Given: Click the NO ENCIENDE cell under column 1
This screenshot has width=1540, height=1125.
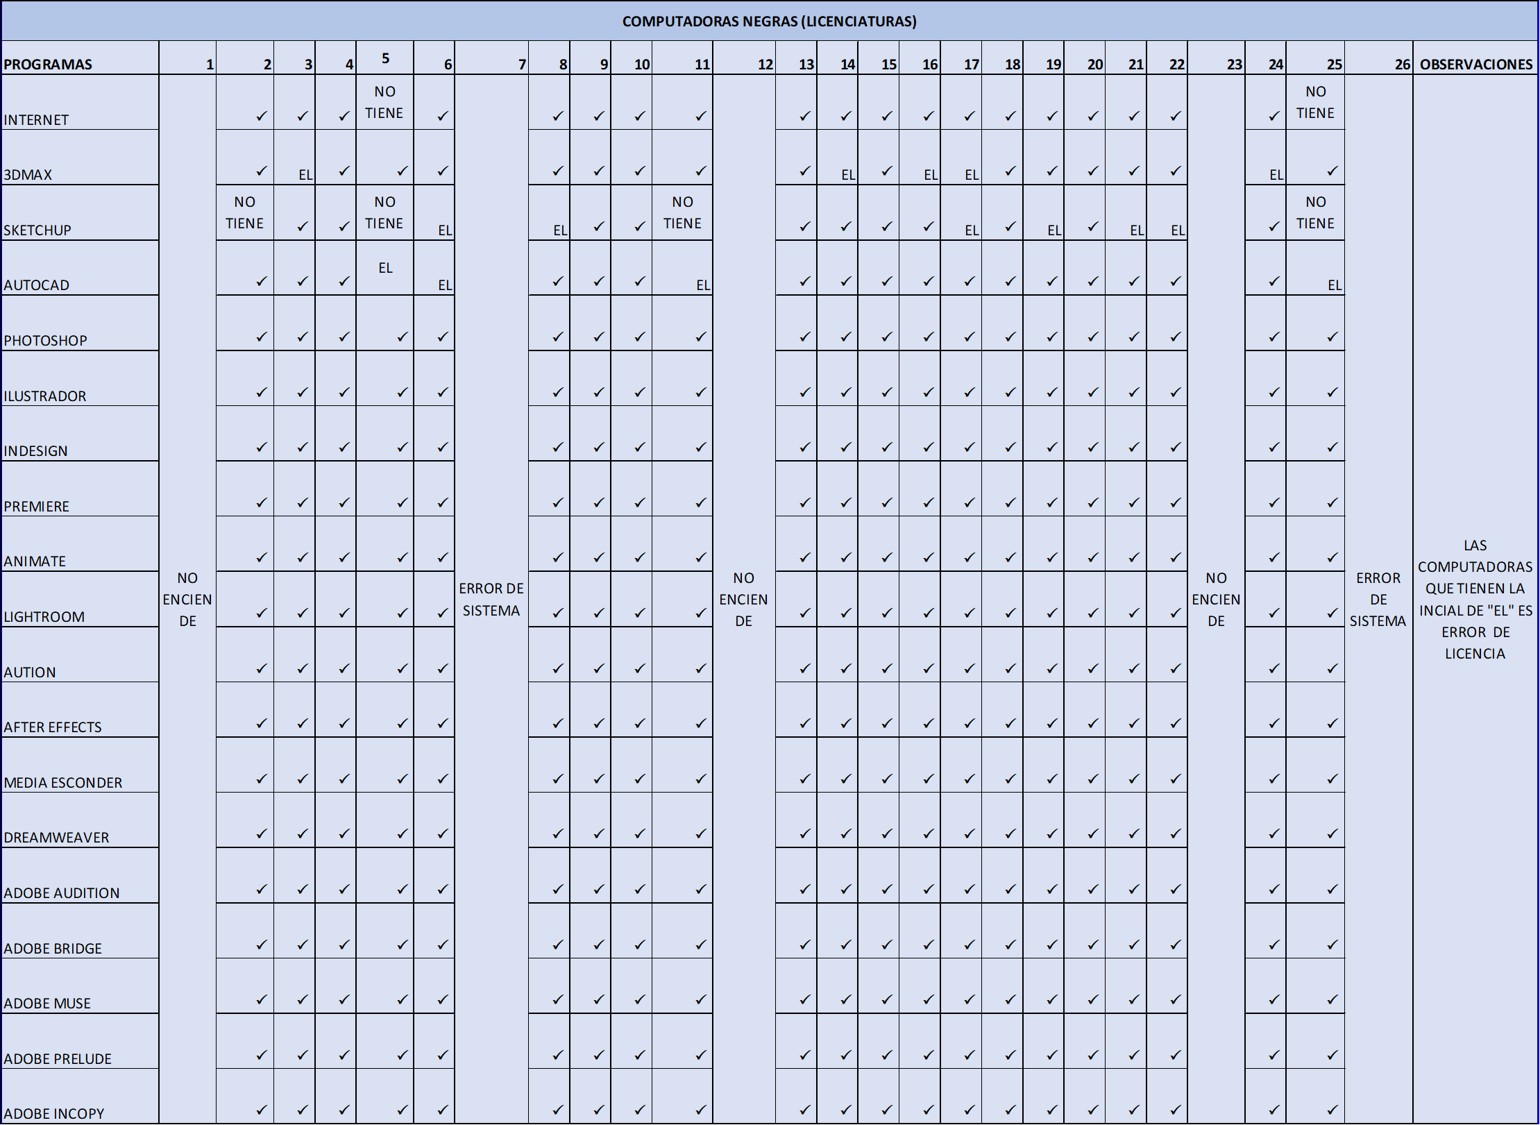Looking at the screenshot, I should [x=187, y=599].
